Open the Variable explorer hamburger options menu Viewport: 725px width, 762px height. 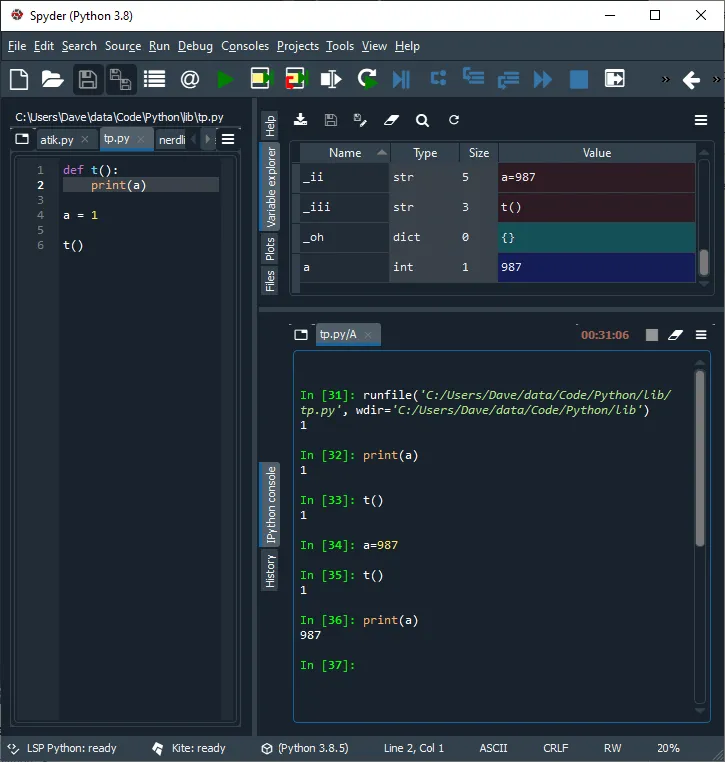click(701, 120)
